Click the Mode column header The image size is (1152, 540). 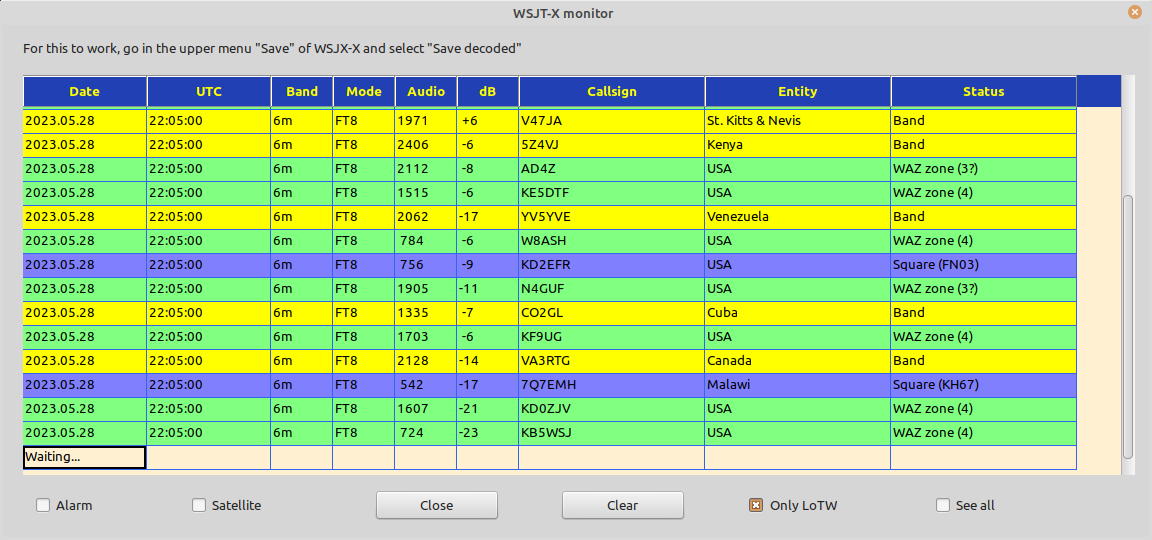click(x=364, y=92)
